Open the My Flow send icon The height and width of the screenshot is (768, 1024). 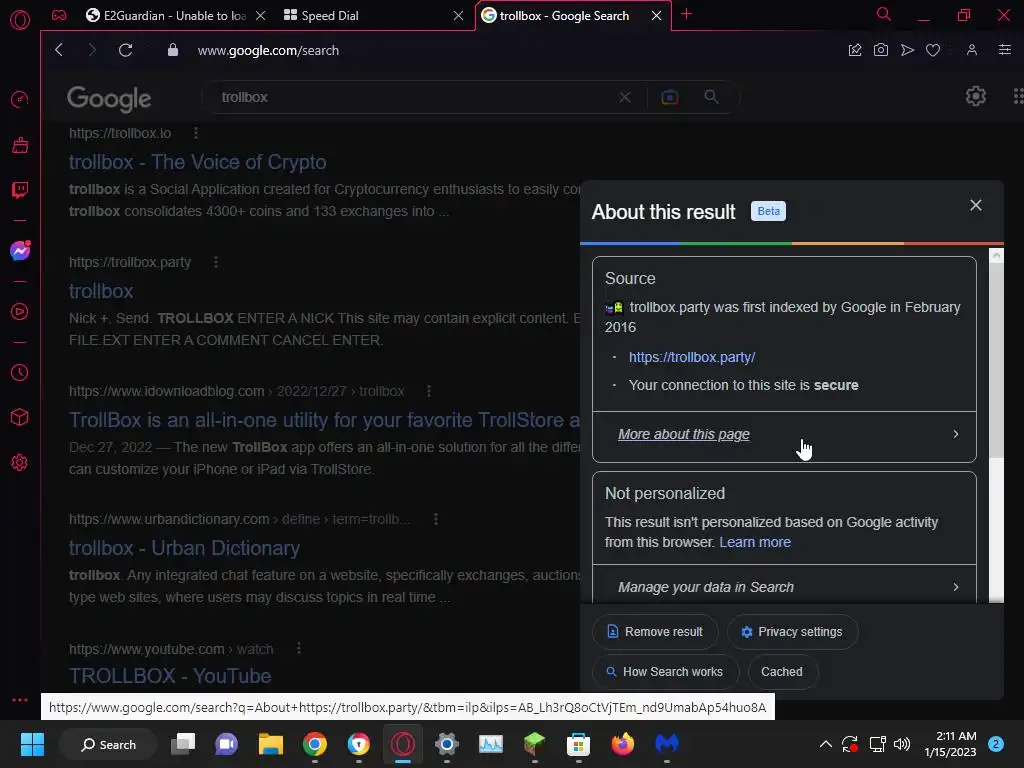tap(907, 50)
